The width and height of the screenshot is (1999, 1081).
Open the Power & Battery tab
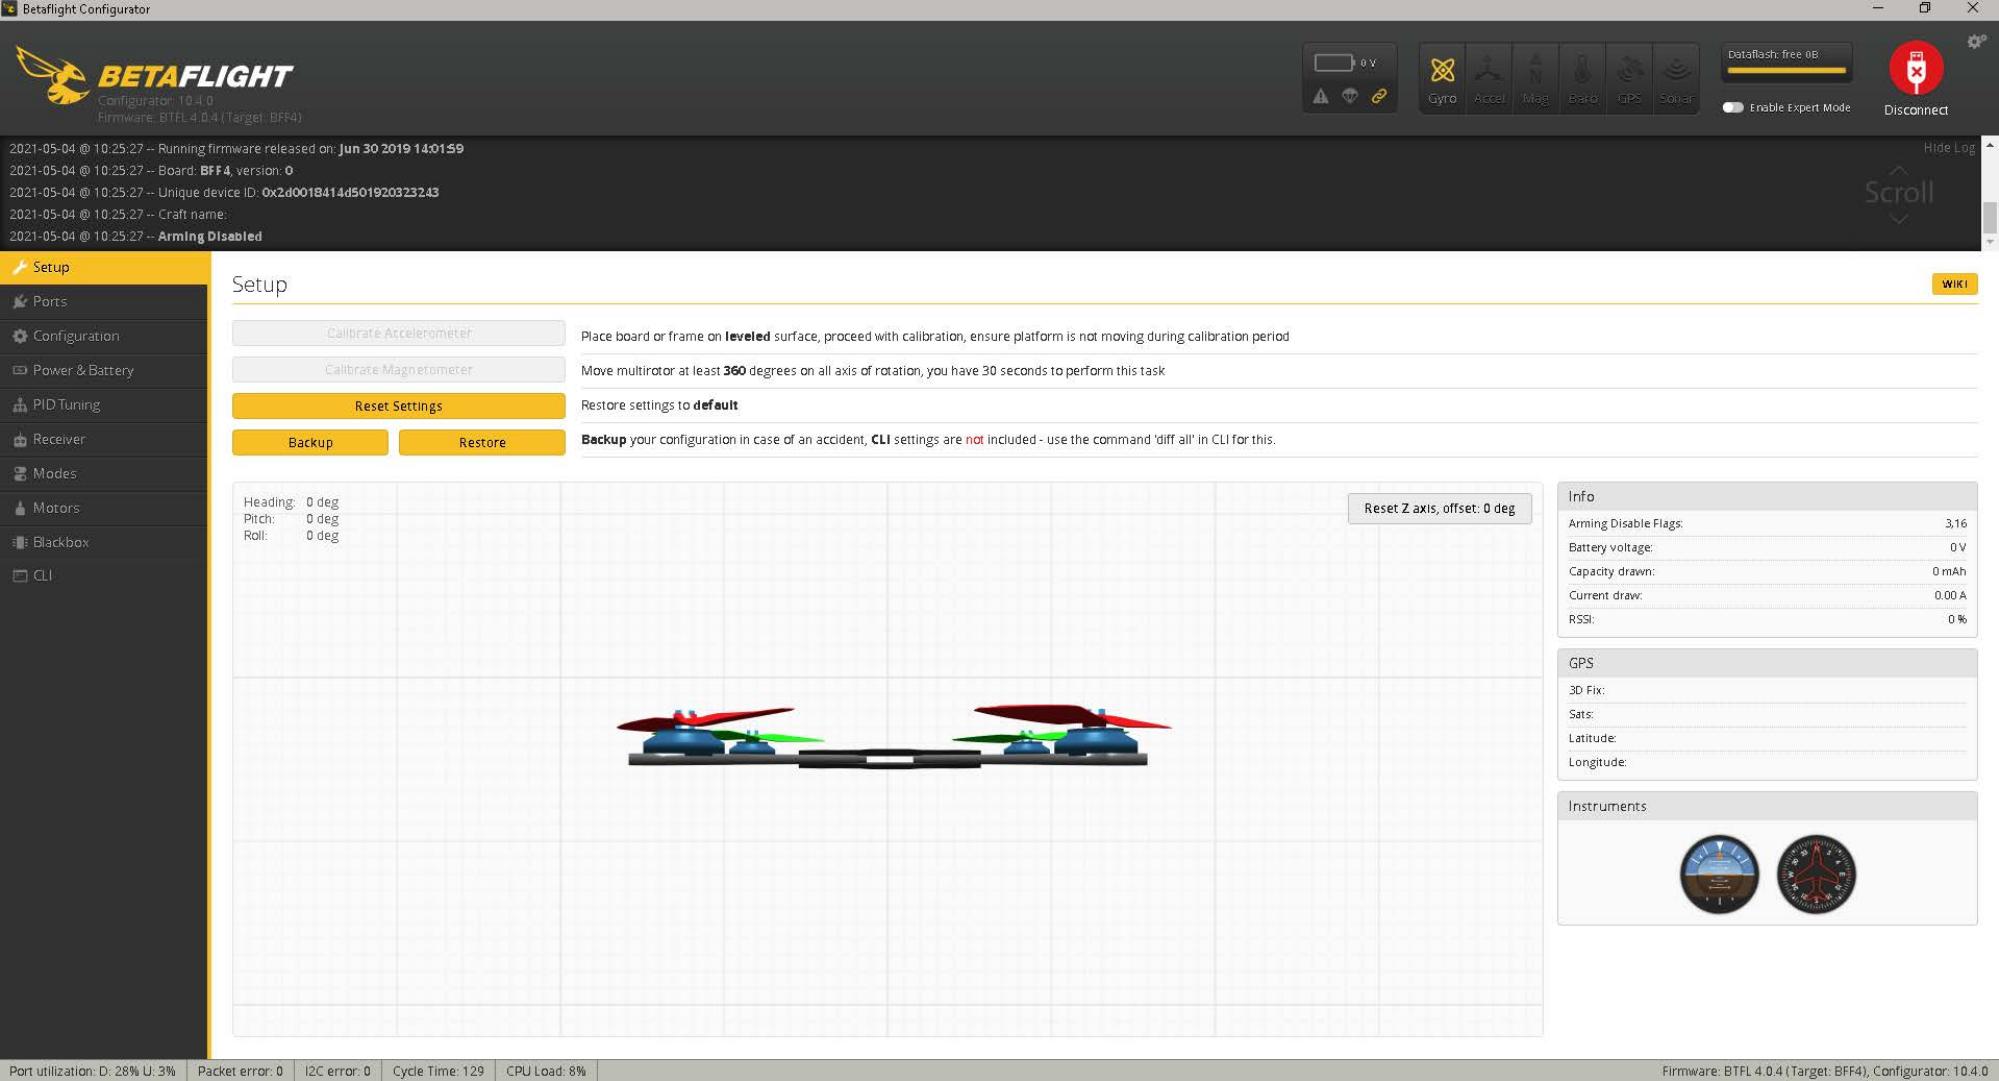pyautogui.click(x=104, y=370)
